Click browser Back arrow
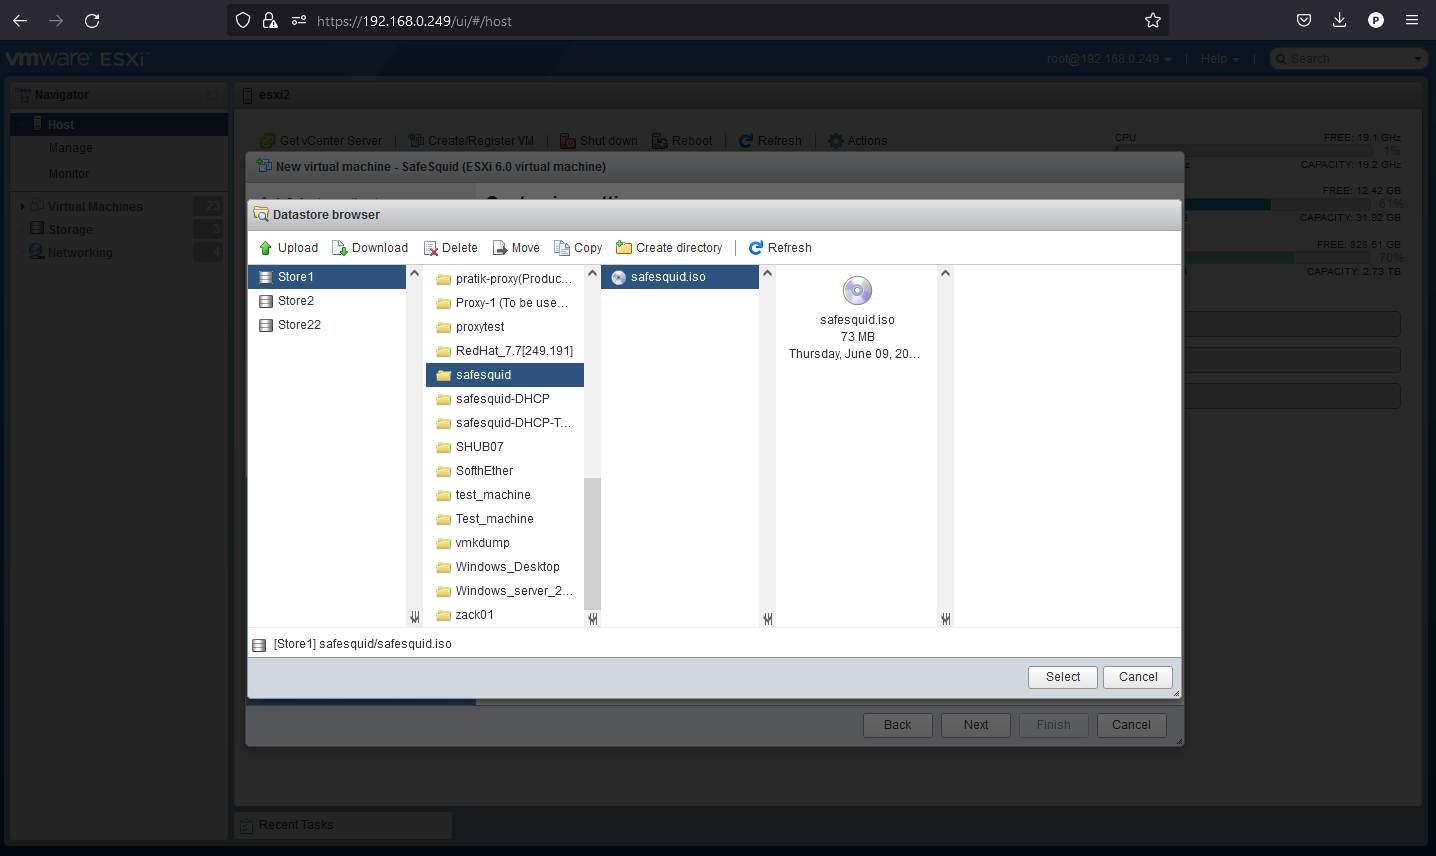Image resolution: width=1436 pixels, height=856 pixels. click(x=20, y=20)
